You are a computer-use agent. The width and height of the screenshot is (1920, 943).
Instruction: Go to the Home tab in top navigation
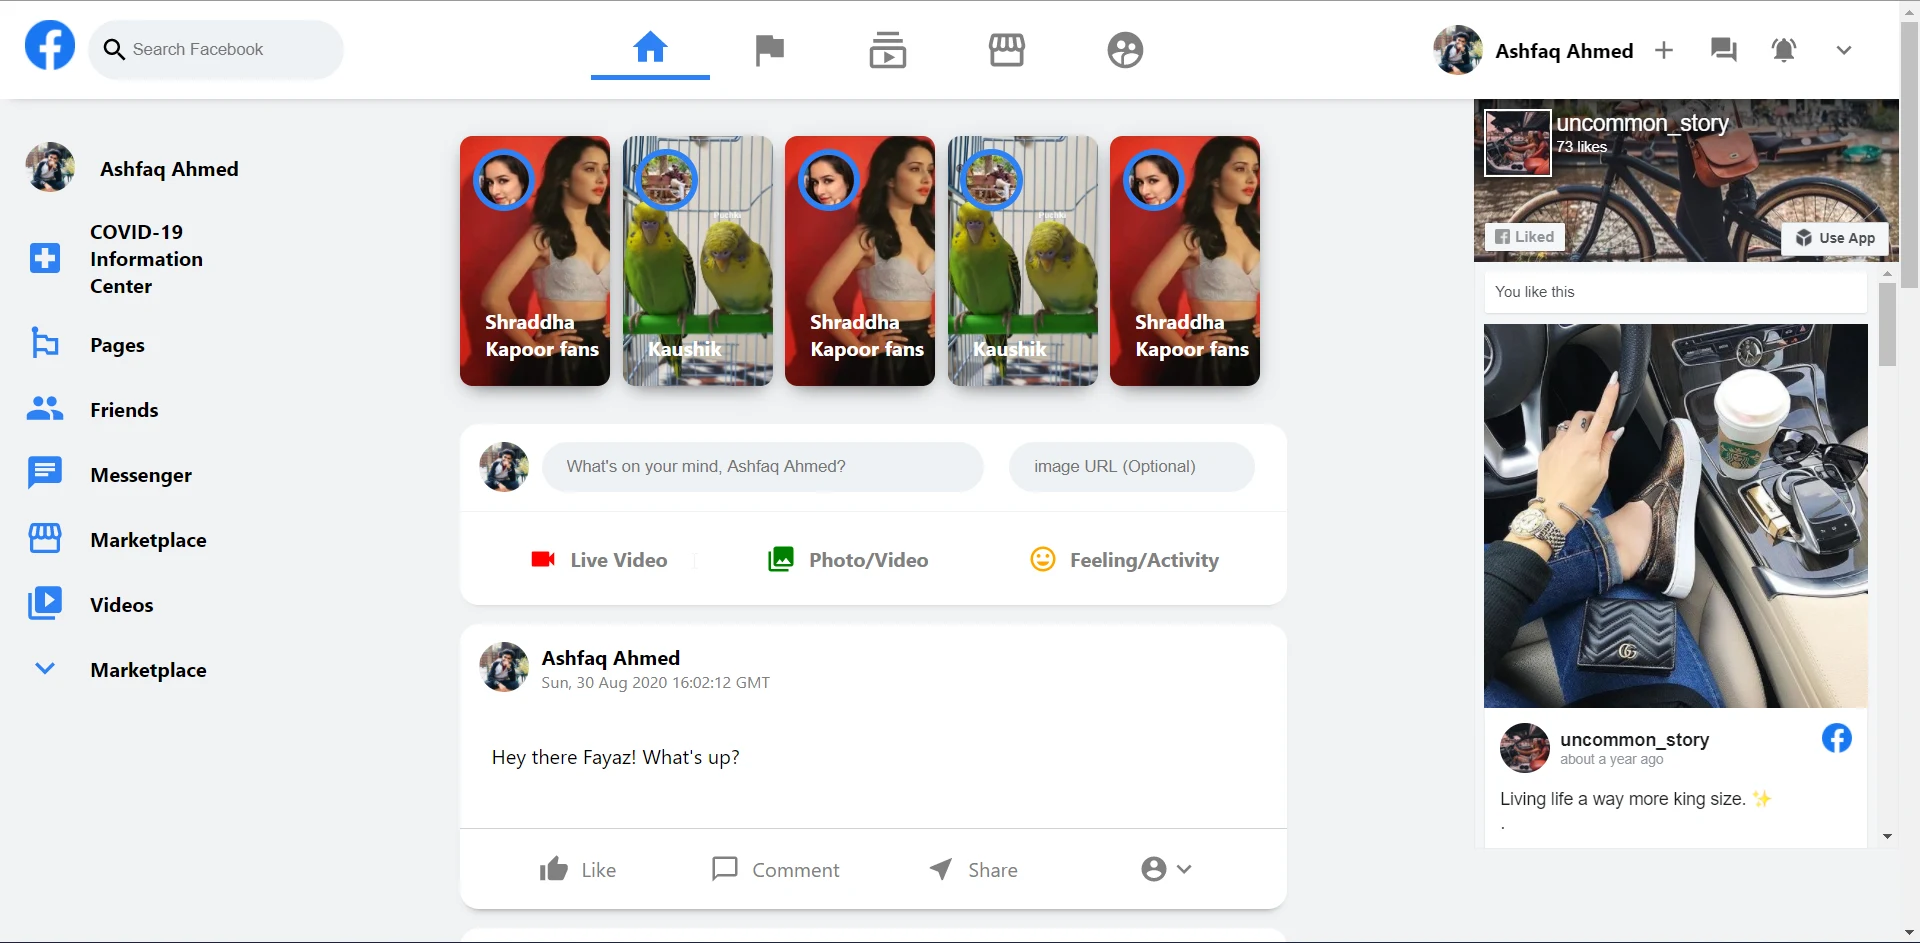point(650,48)
